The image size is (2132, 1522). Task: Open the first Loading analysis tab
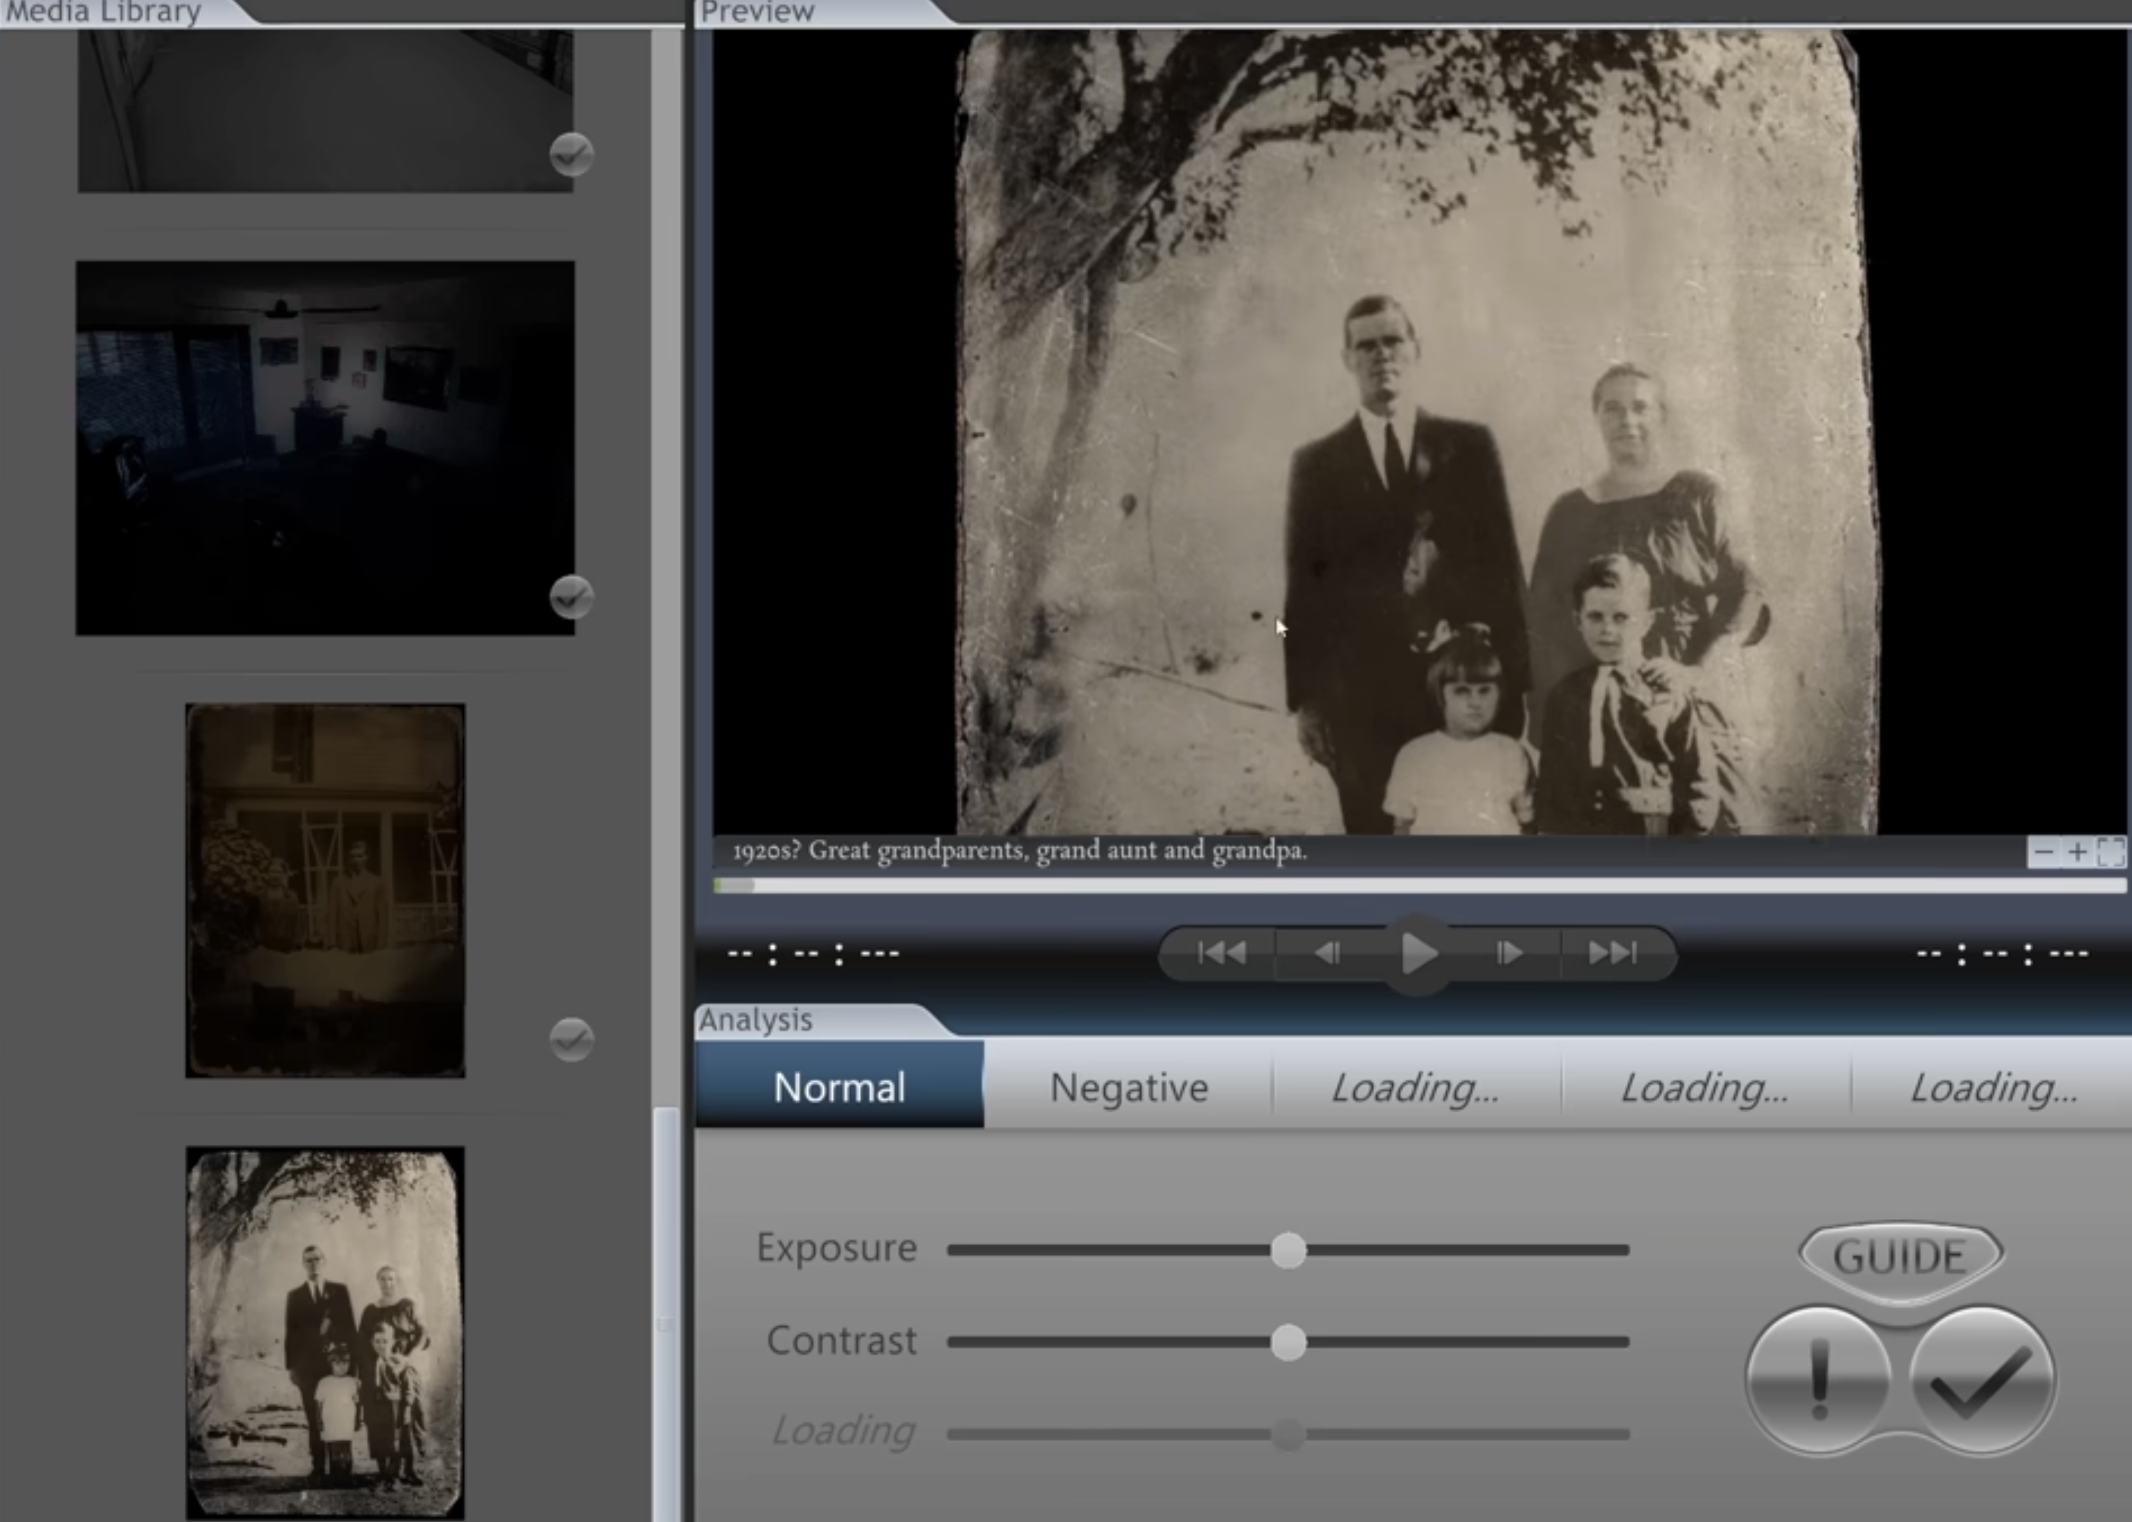pyautogui.click(x=1413, y=1087)
